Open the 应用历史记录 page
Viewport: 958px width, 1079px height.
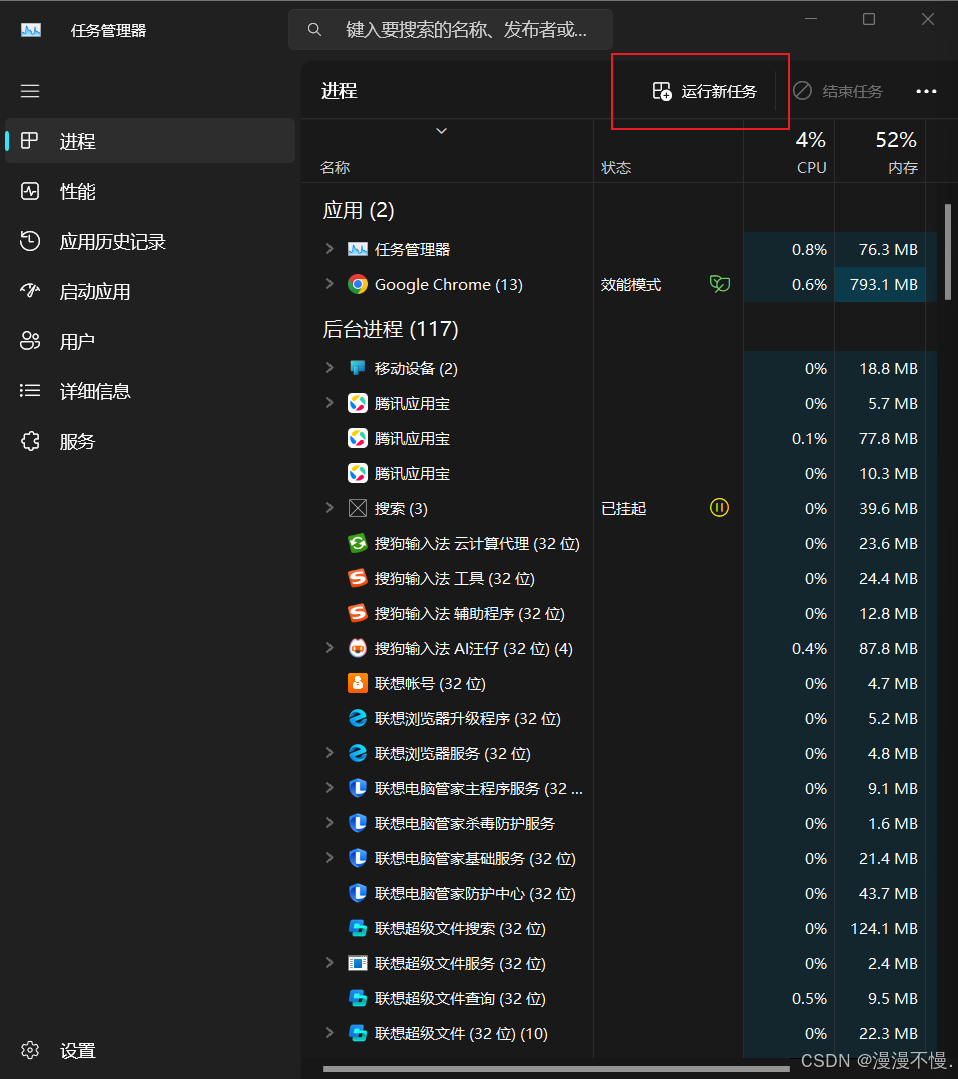click(x=149, y=242)
